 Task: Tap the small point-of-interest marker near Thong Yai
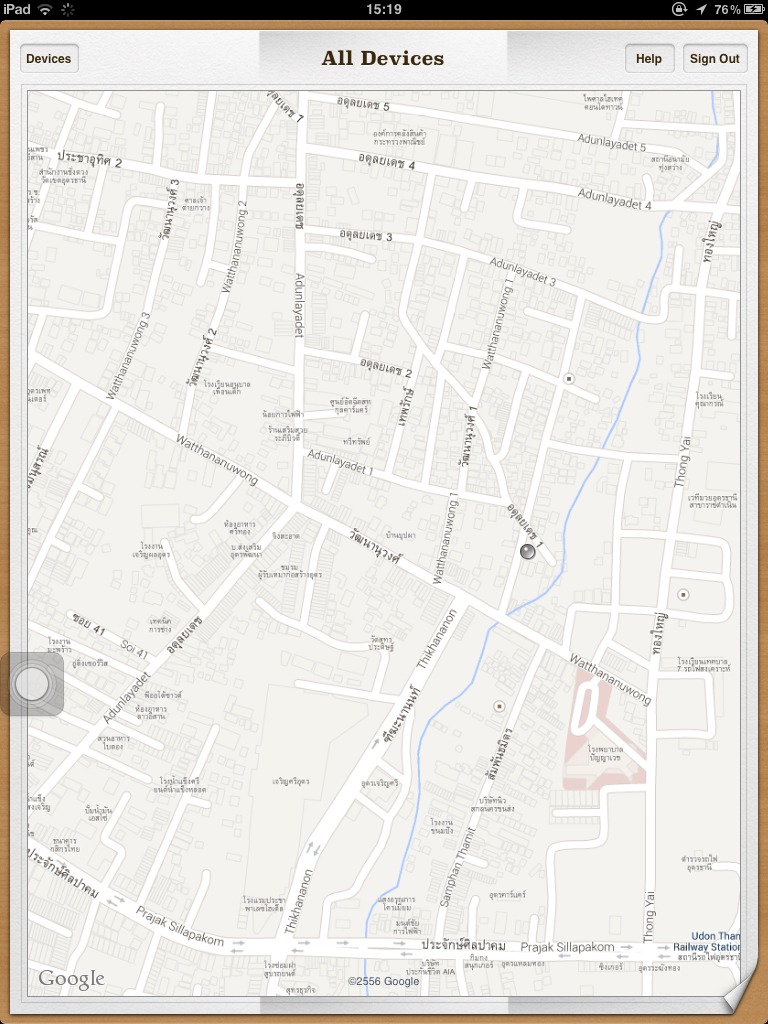coord(684,594)
